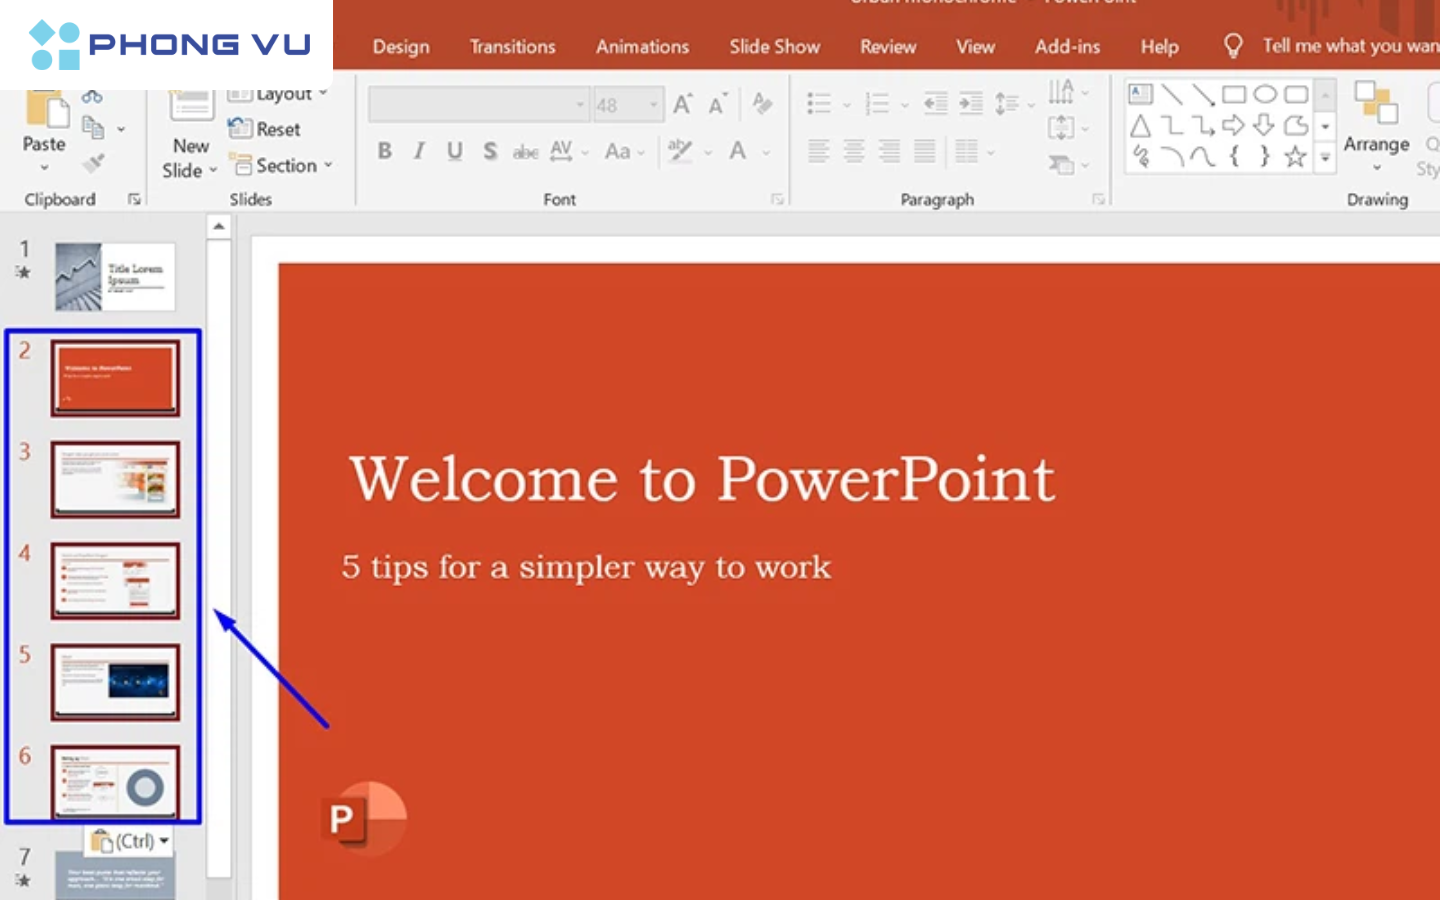The image size is (1440, 900).
Task: Toggle Justify paragraph alignment
Action: 925,151
